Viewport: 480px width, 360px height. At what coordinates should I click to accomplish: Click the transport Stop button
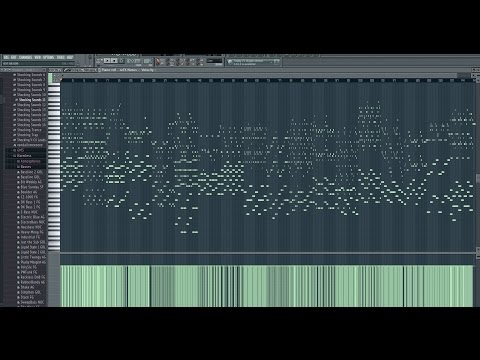click(x=114, y=61)
